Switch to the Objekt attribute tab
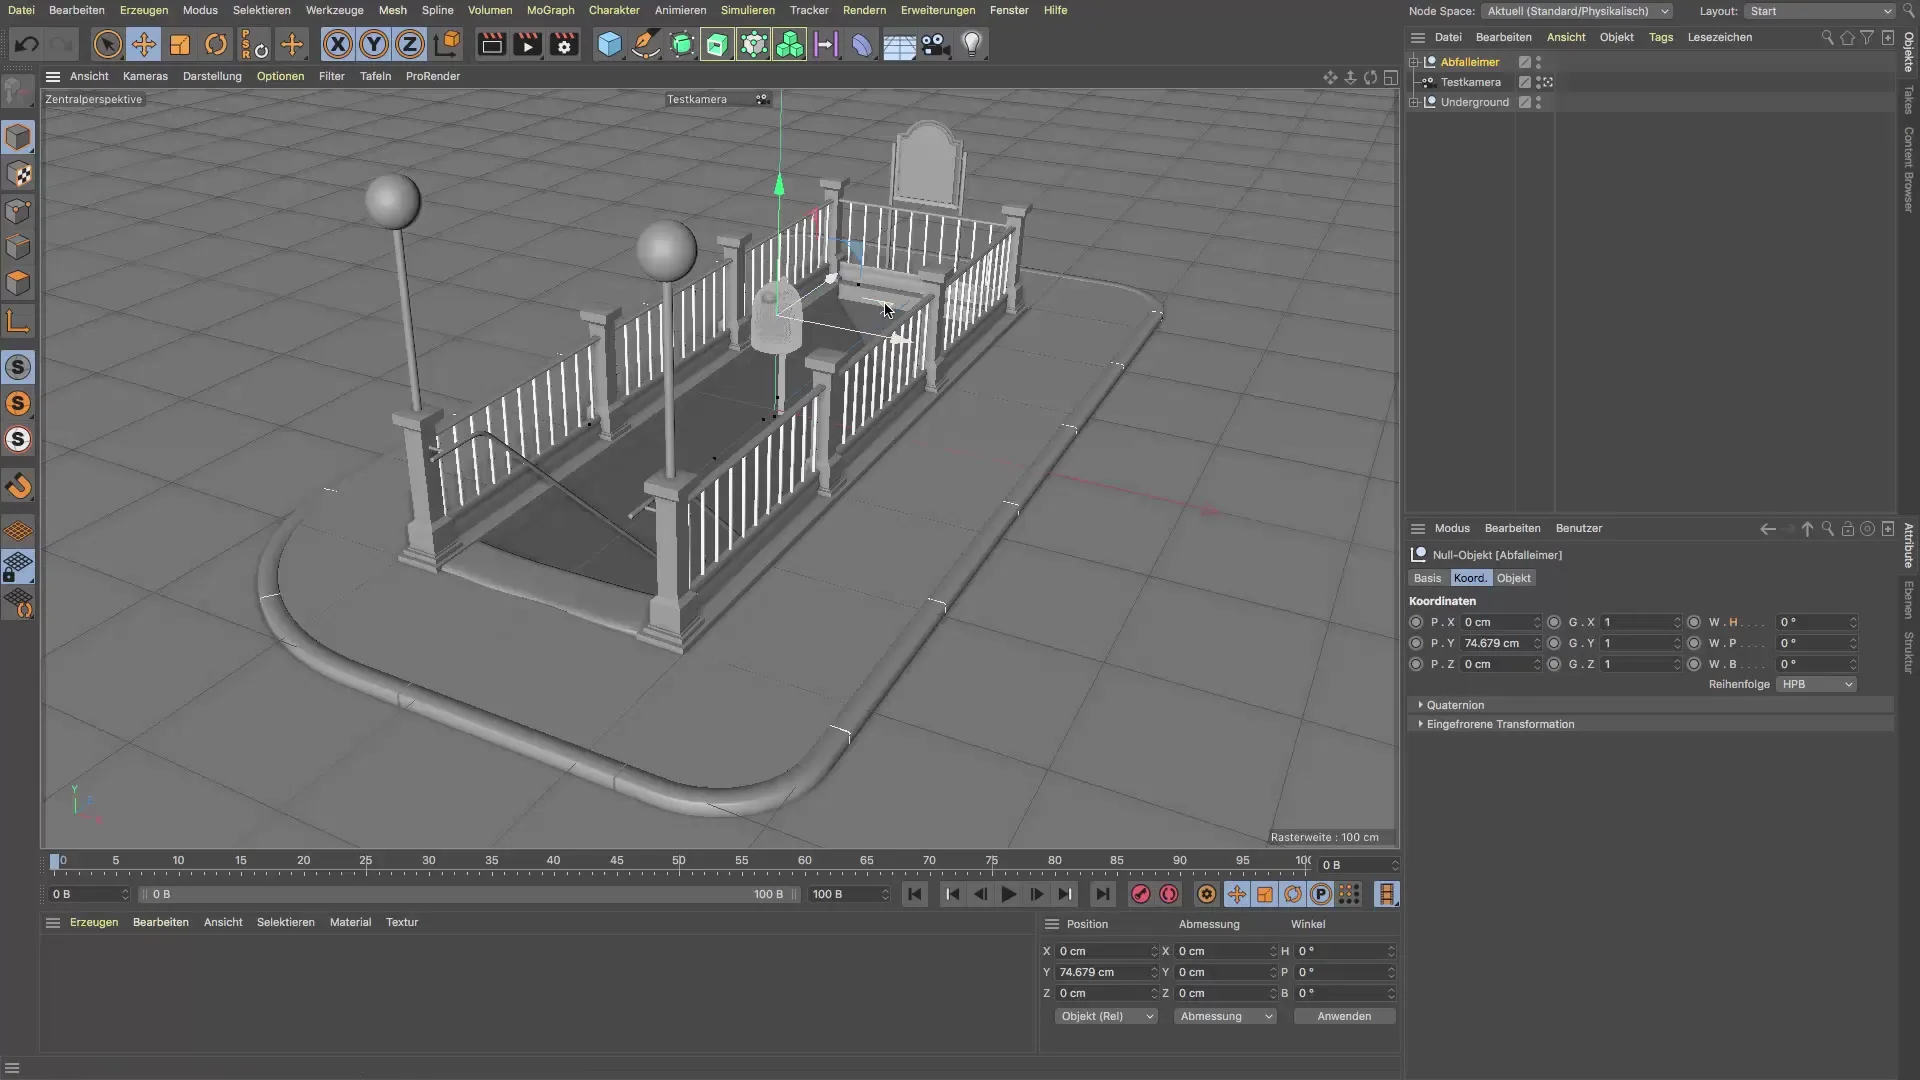Viewport: 1920px width, 1080px height. [1513, 578]
